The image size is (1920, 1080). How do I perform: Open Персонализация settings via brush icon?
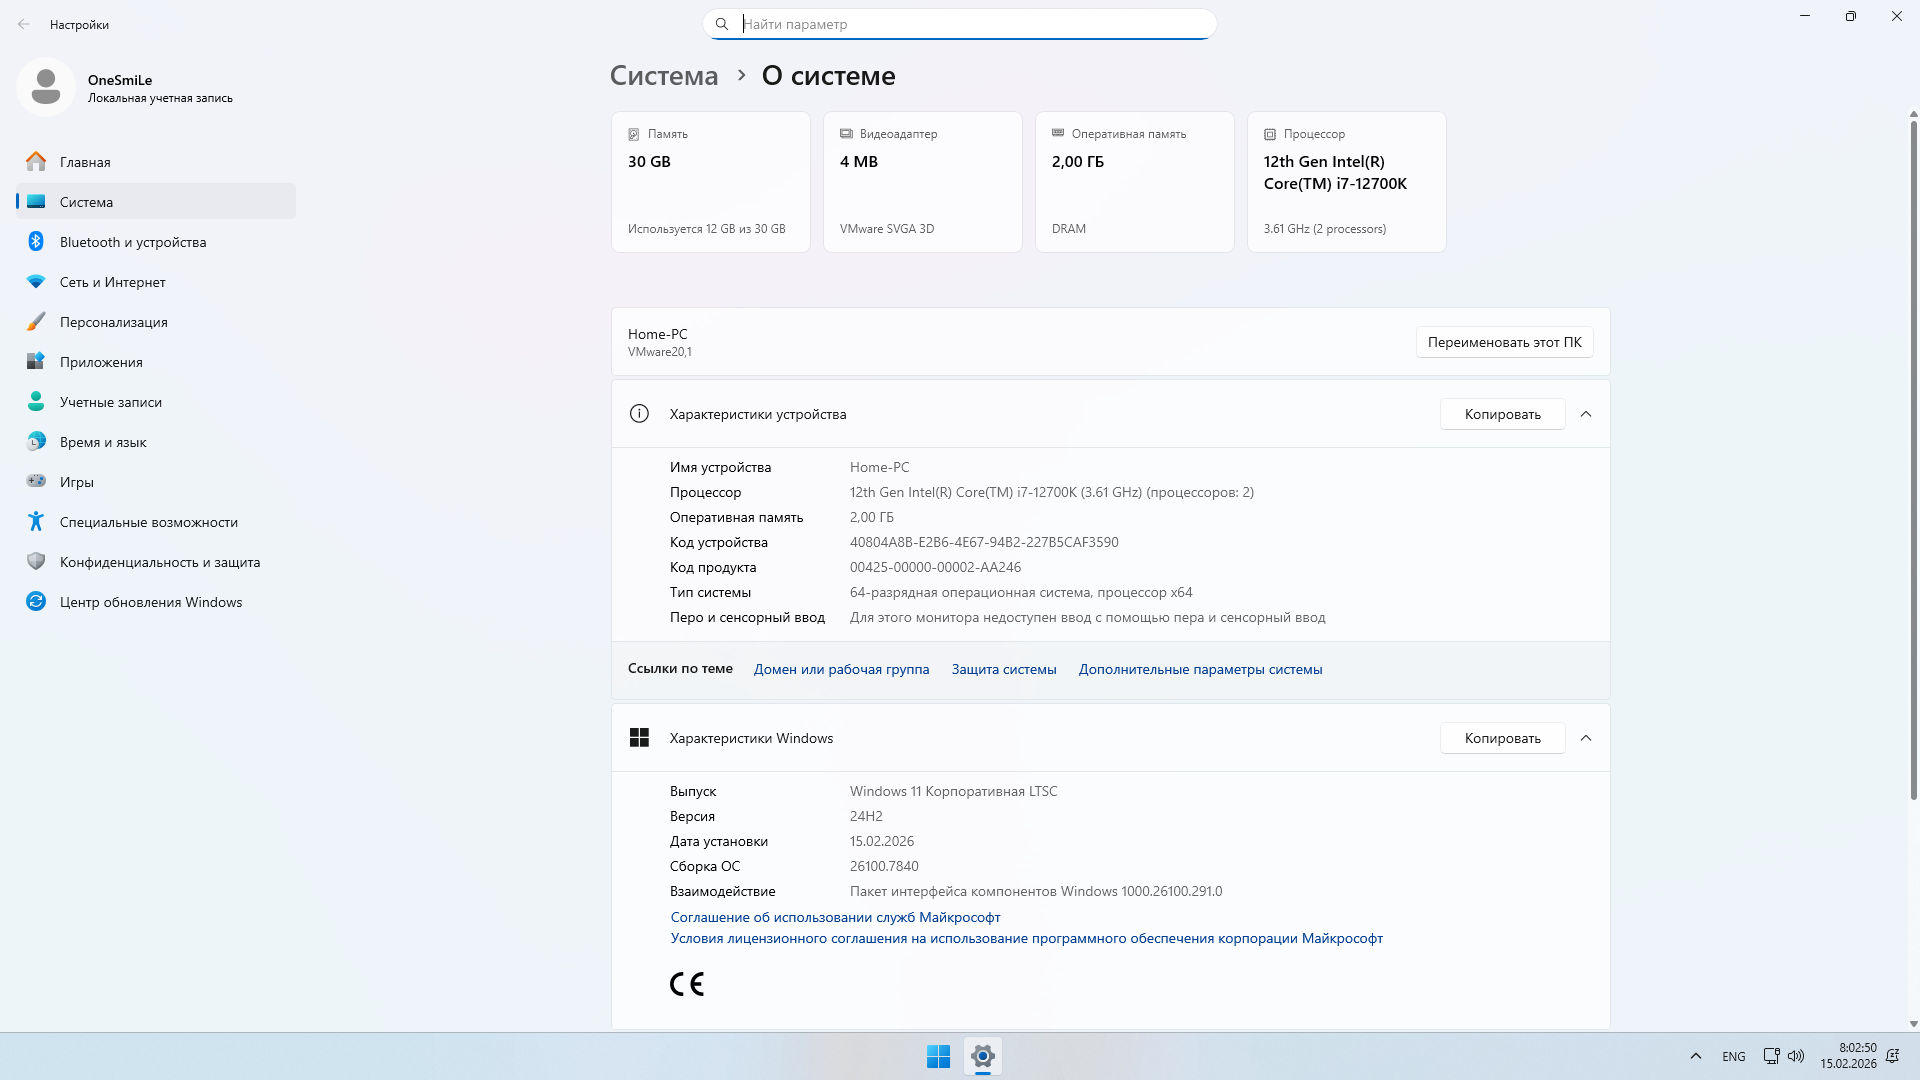36,321
